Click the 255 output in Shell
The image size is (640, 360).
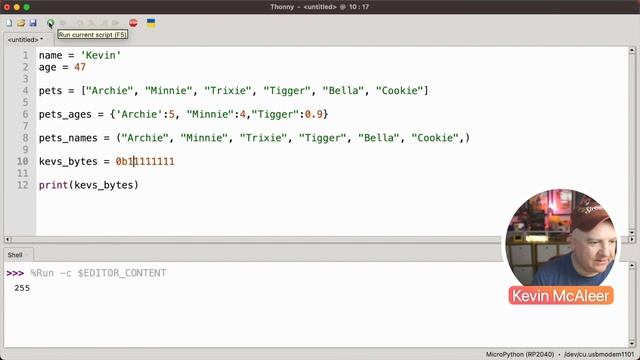click(x=22, y=288)
